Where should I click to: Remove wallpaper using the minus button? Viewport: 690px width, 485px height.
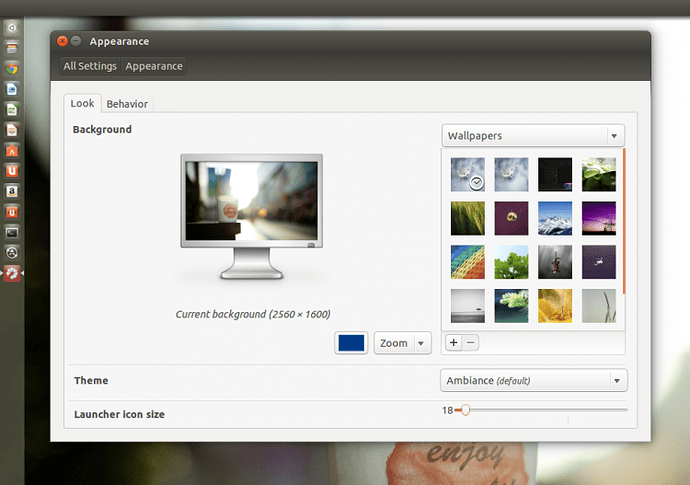tap(471, 342)
